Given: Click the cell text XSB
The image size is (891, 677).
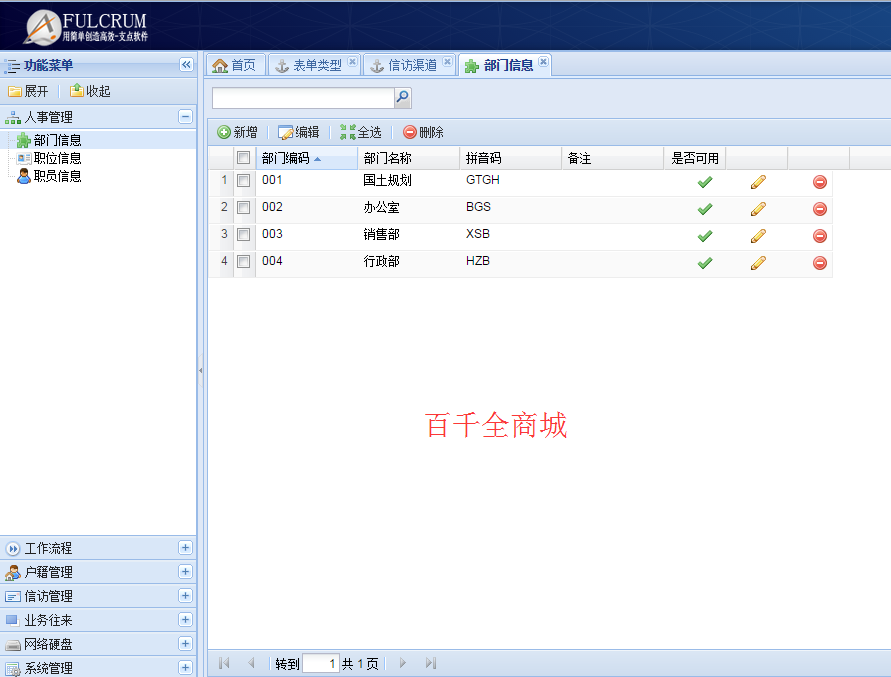Looking at the screenshot, I should [x=477, y=234].
